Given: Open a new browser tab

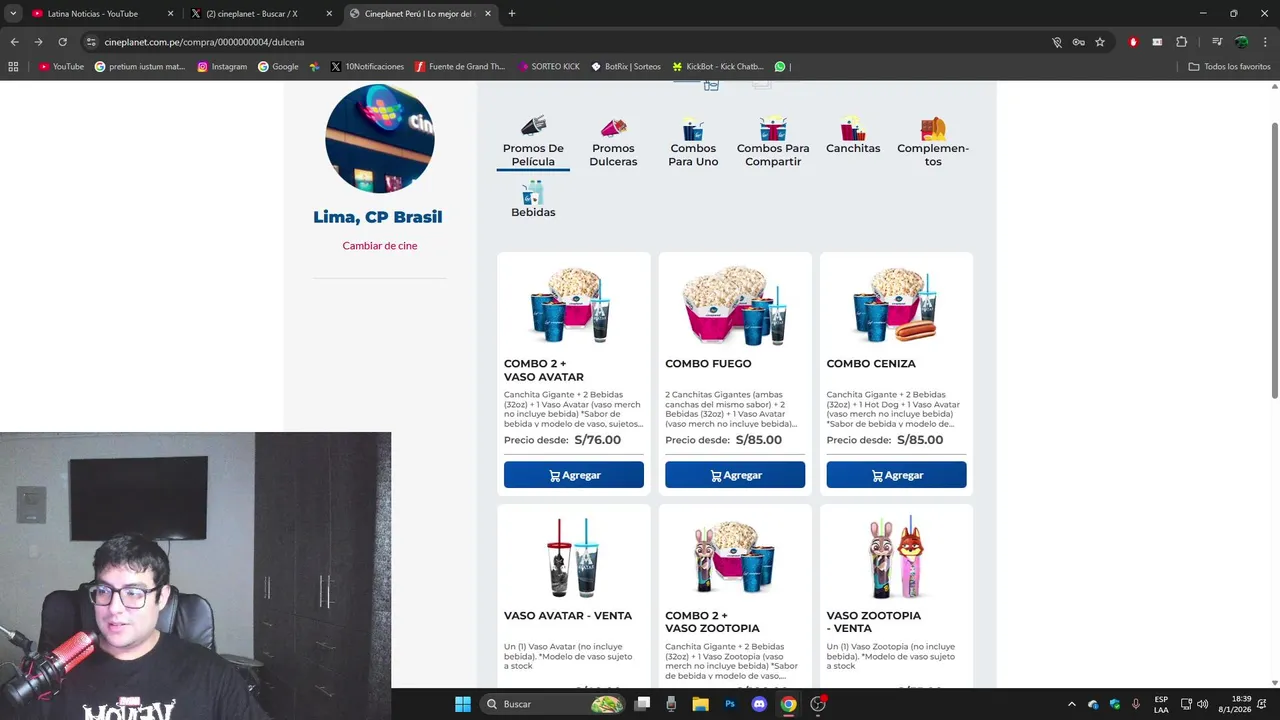Looking at the screenshot, I should 512,14.
